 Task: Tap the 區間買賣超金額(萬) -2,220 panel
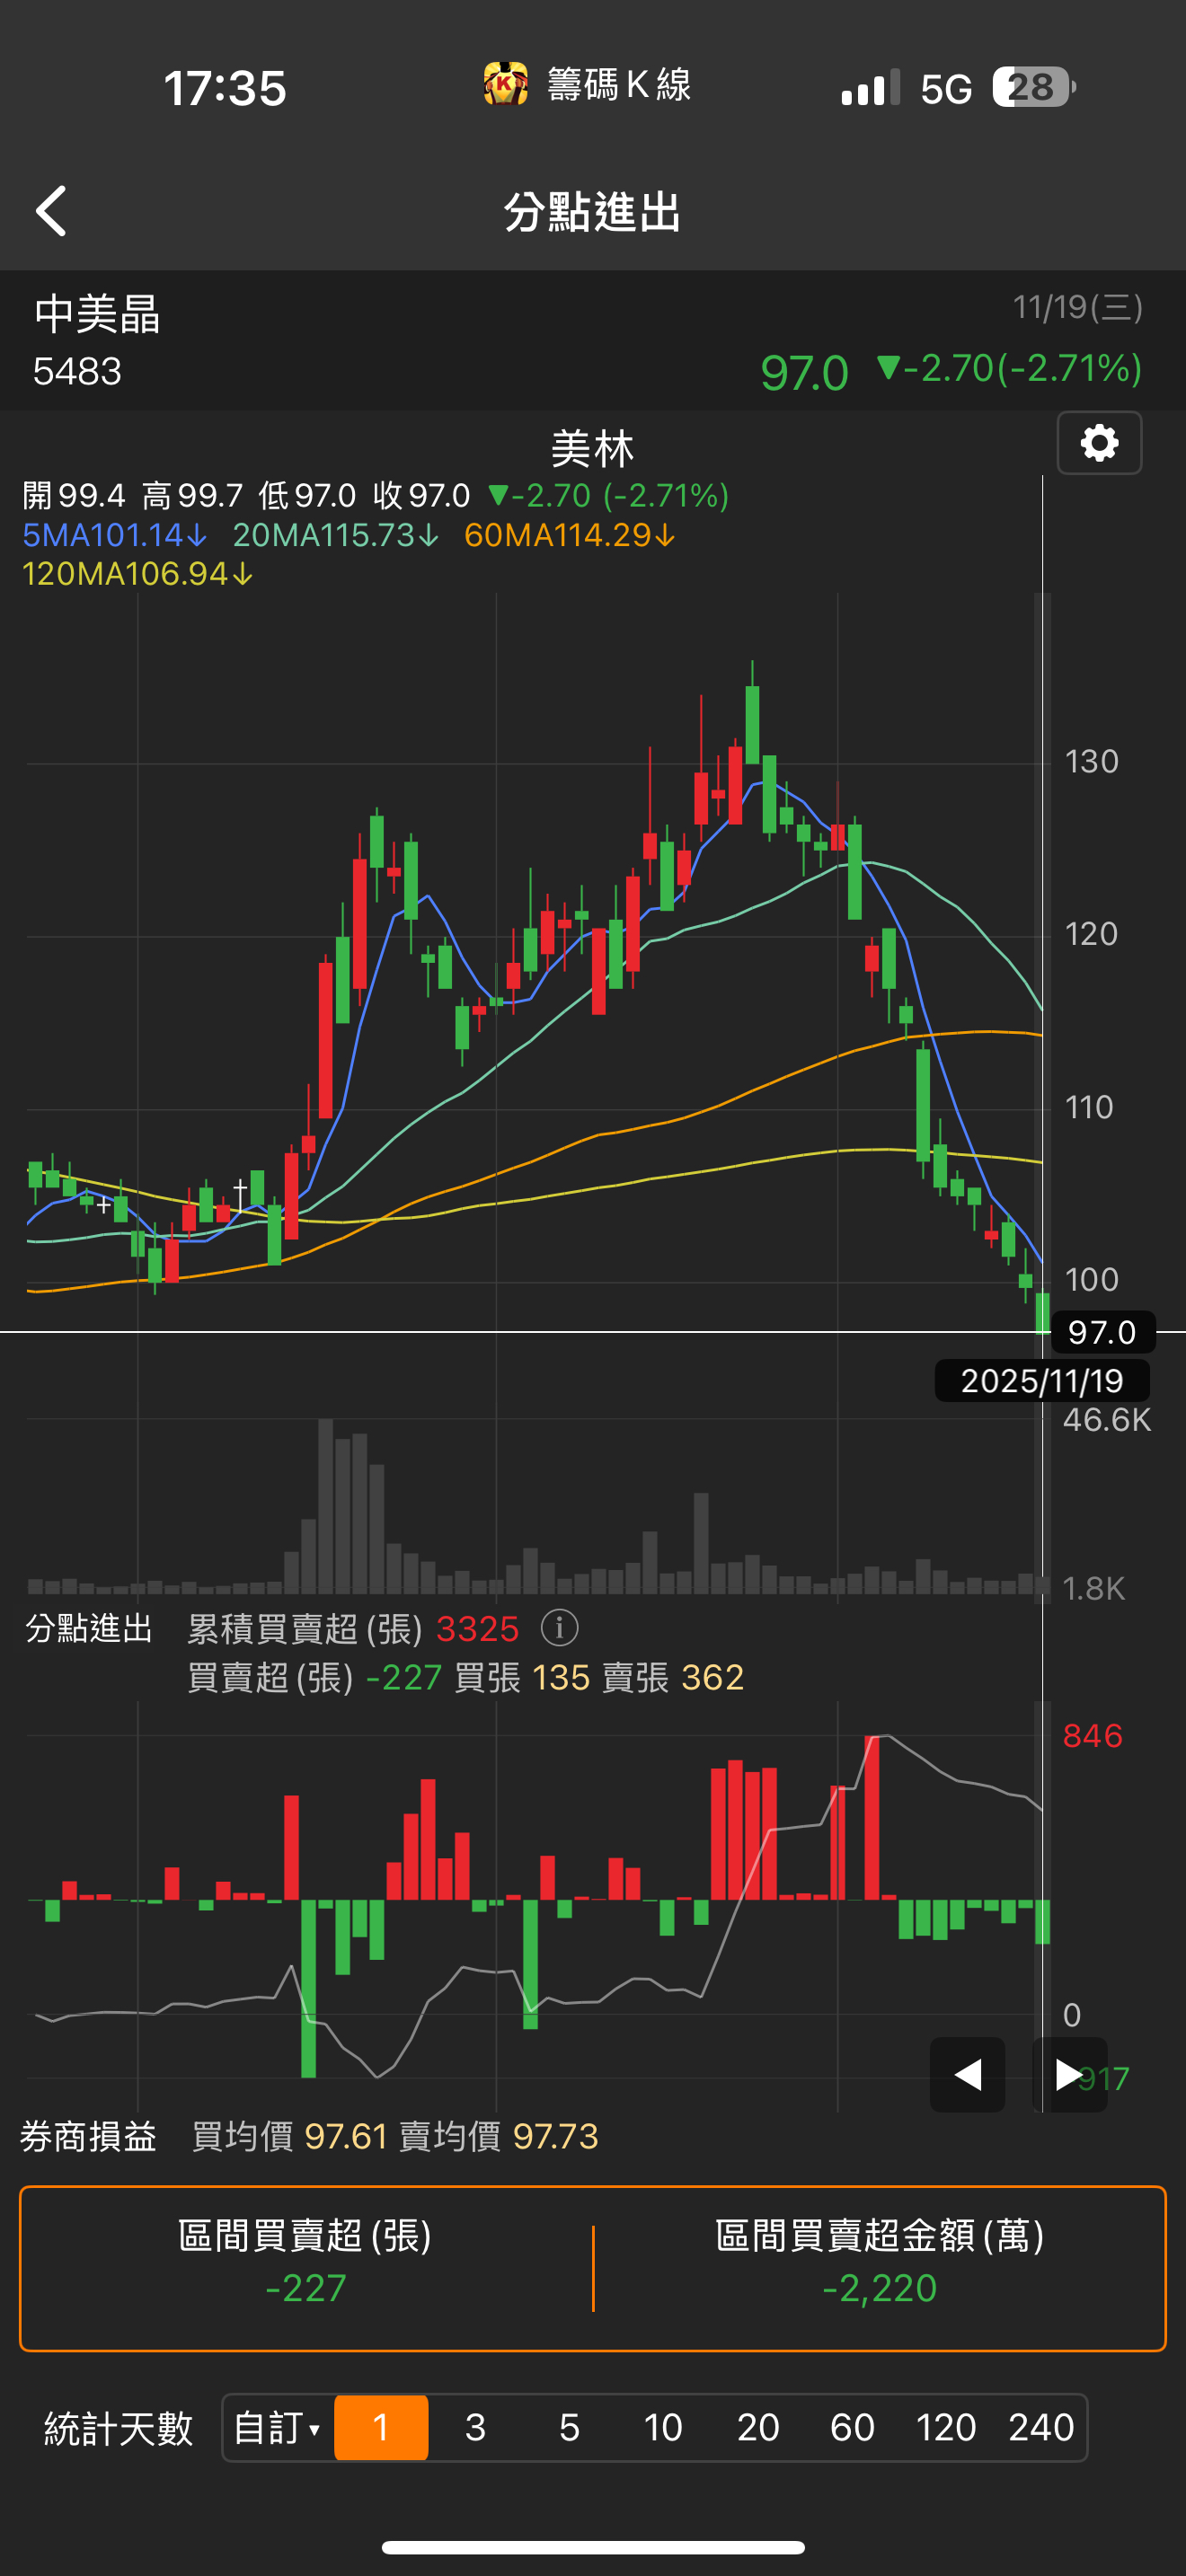[x=880, y=2268]
